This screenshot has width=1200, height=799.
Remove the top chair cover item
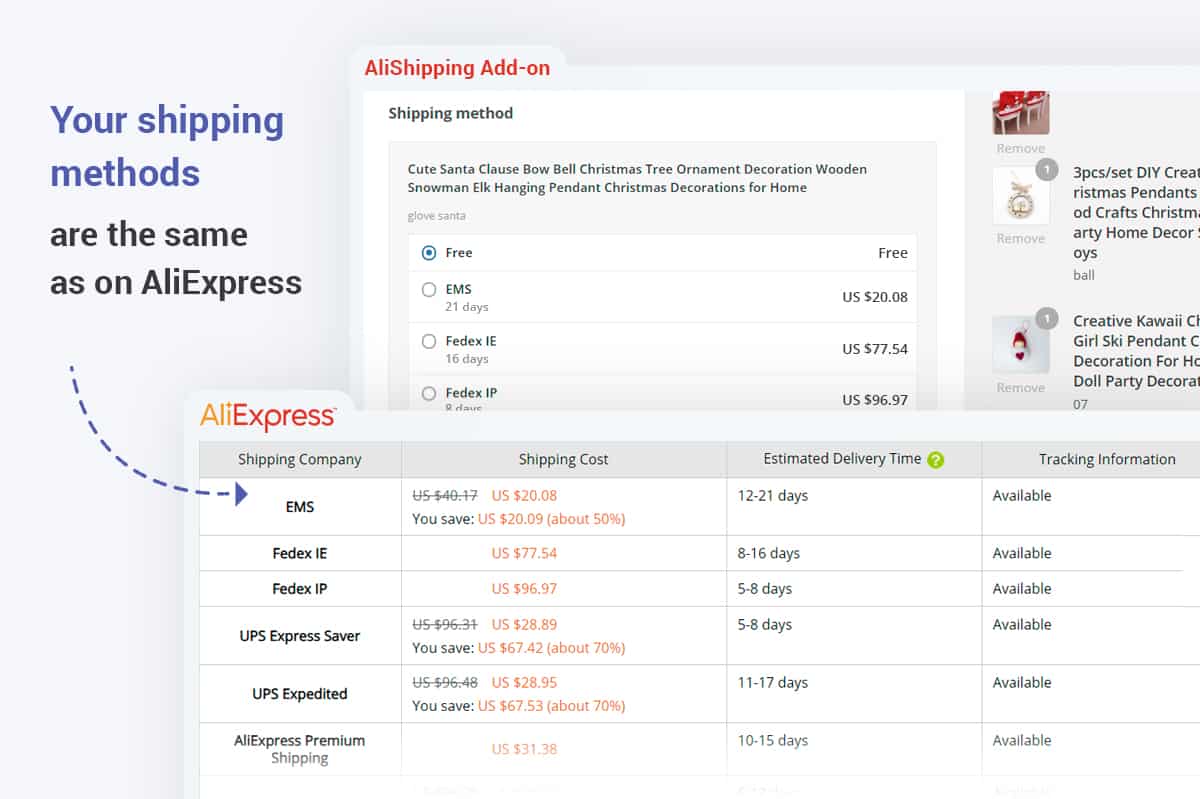pyautogui.click(x=1020, y=149)
